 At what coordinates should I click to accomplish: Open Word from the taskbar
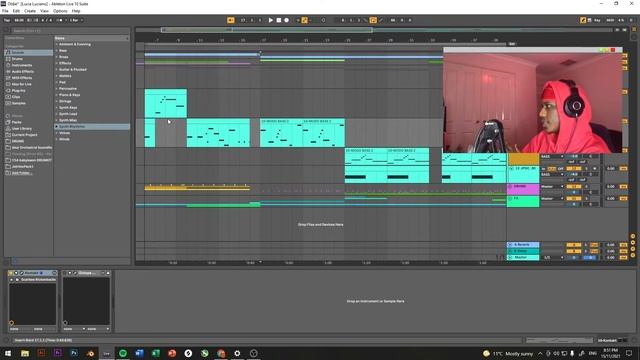tap(139, 353)
